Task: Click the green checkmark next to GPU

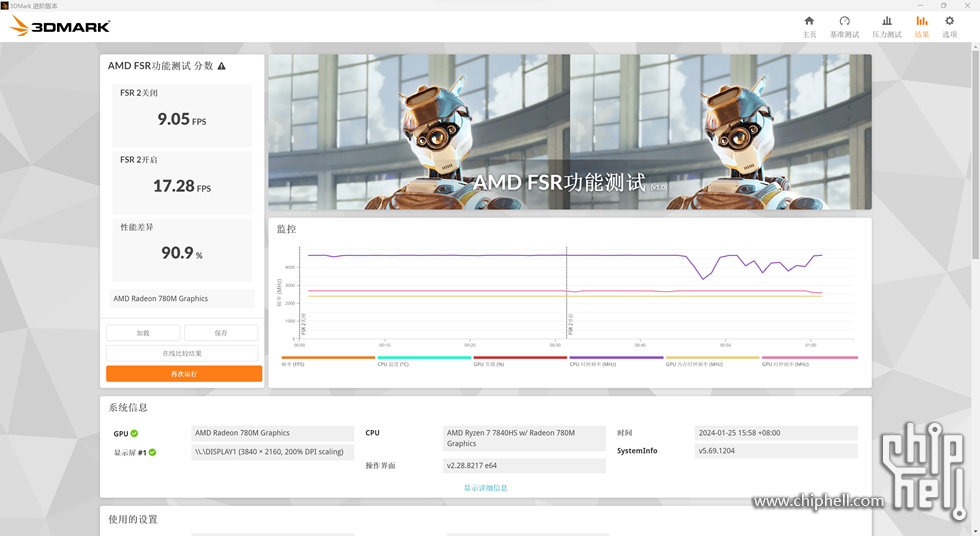Action: [134, 433]
